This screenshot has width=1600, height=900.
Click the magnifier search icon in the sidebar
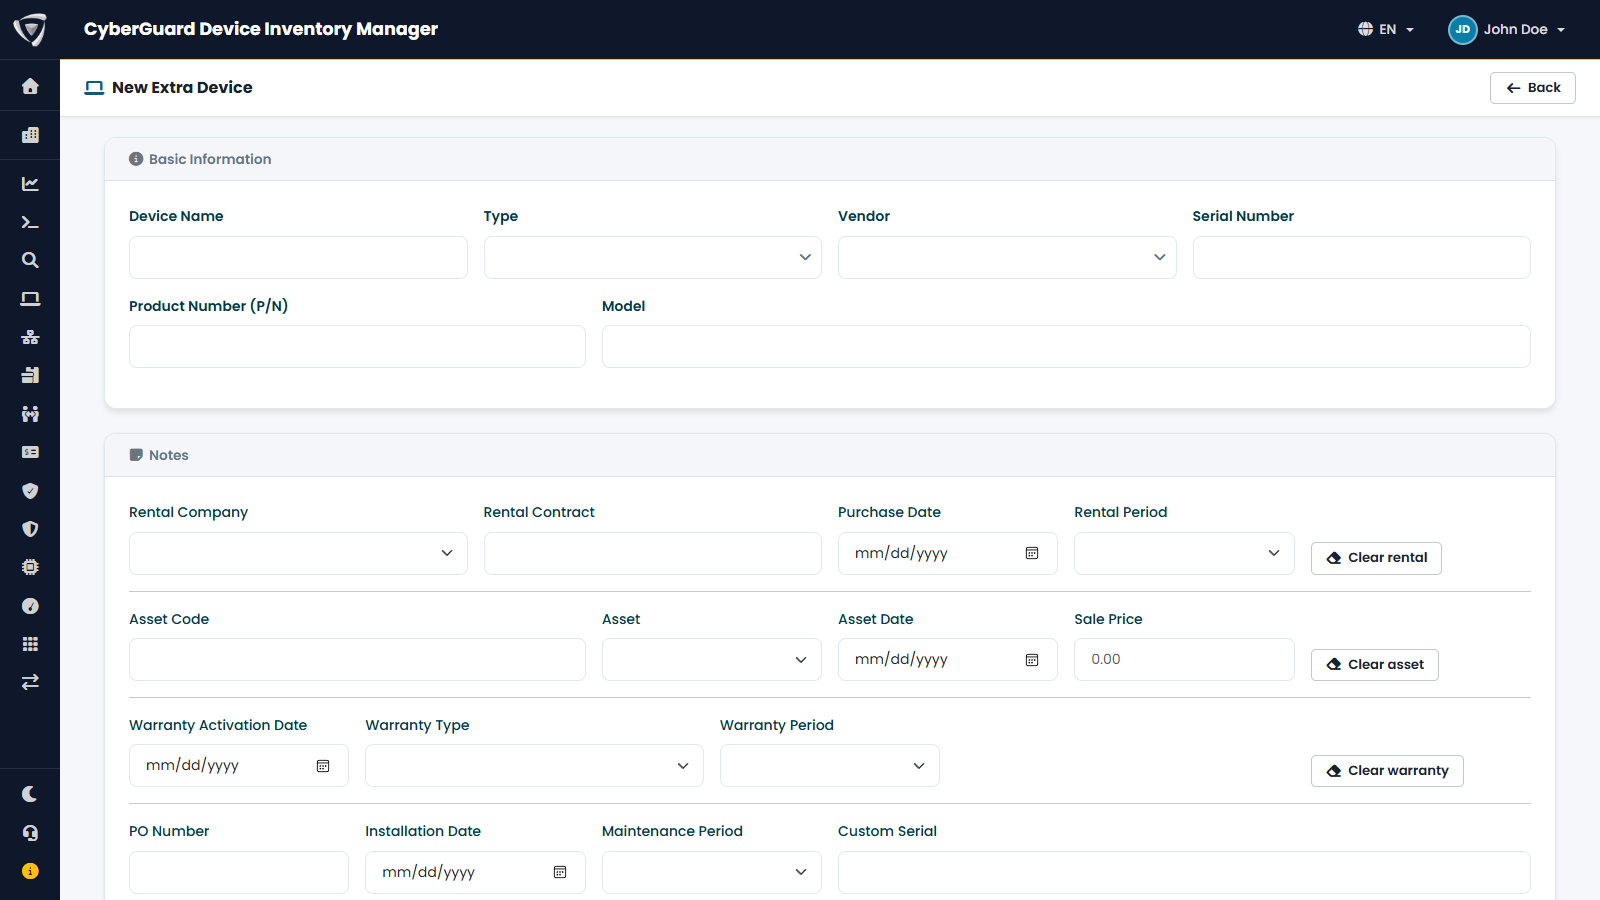coord(30,260)
